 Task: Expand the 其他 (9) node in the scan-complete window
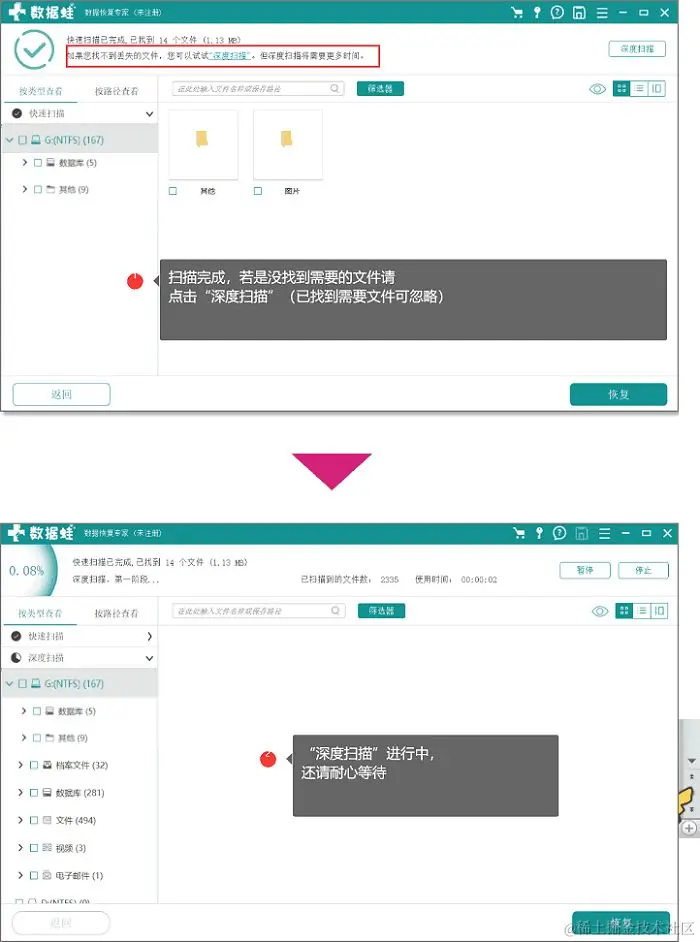click(25, 189)
